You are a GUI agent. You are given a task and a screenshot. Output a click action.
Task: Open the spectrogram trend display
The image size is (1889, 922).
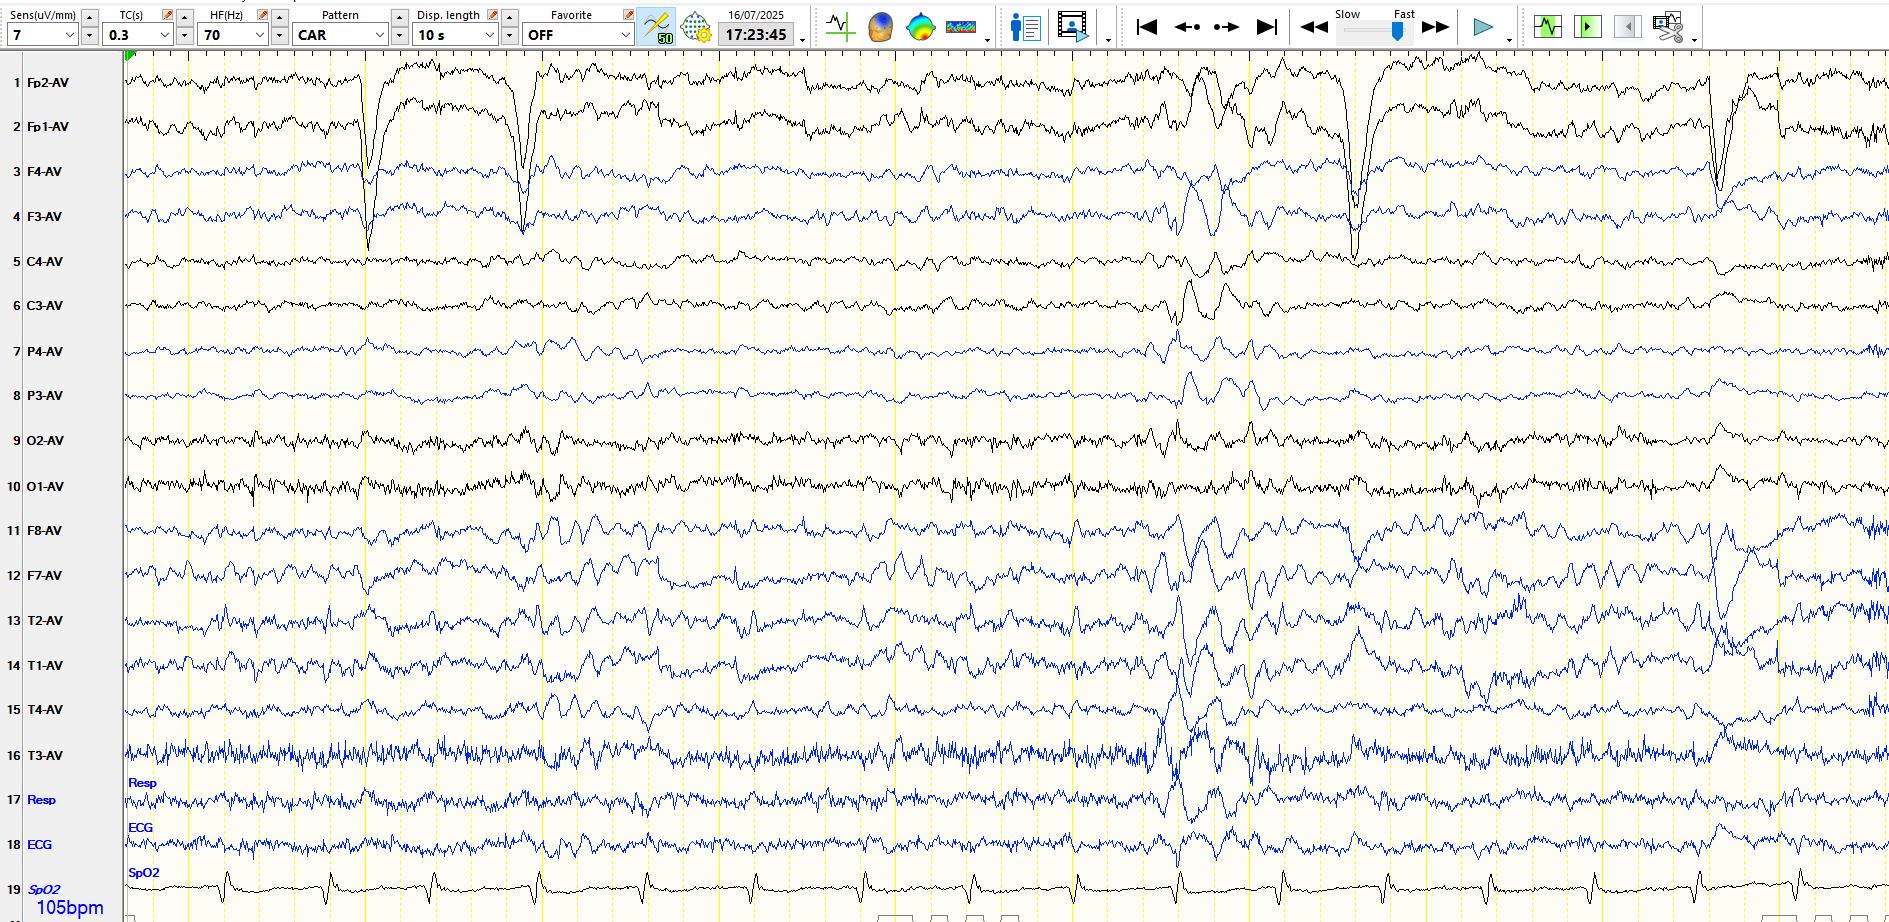point(961,27)
